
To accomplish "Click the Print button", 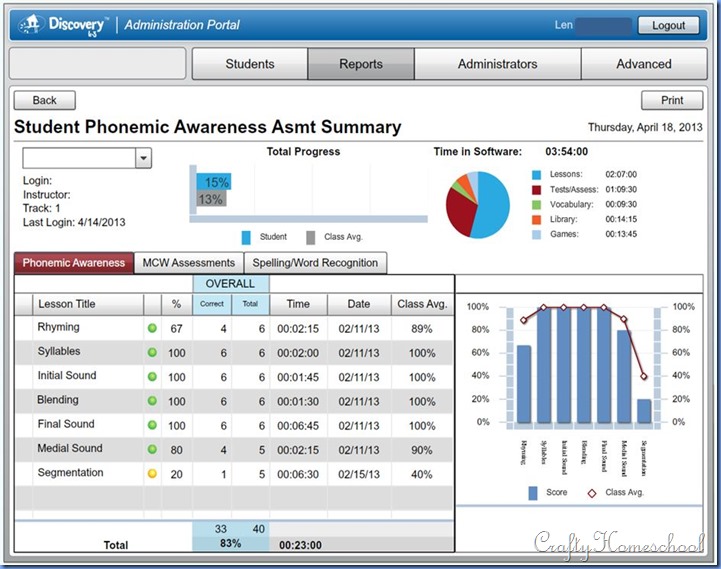I will click(x=672, y=100).
